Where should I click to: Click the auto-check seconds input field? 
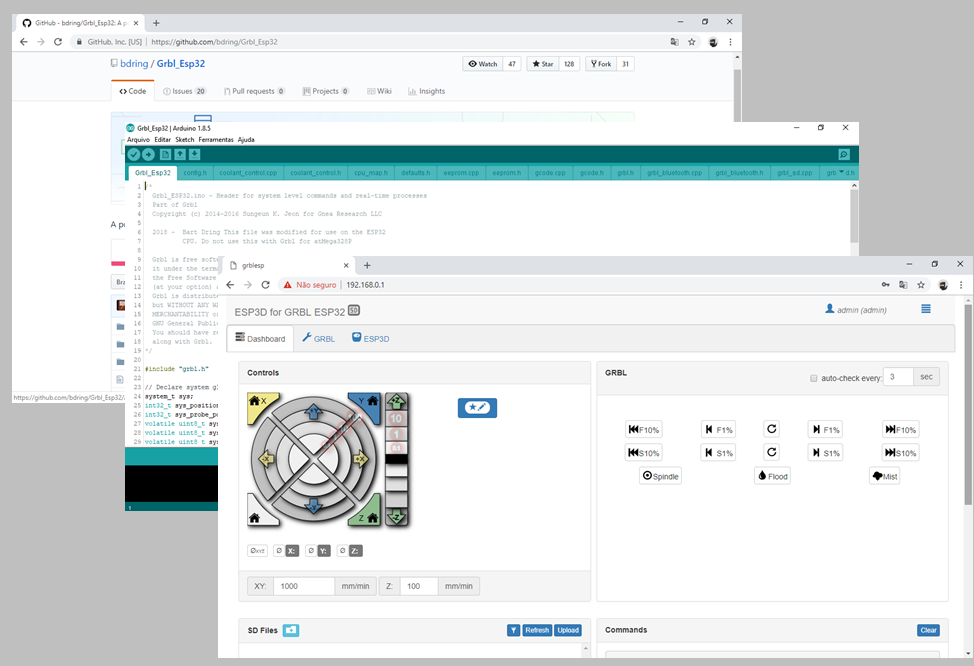pos(898,376)
